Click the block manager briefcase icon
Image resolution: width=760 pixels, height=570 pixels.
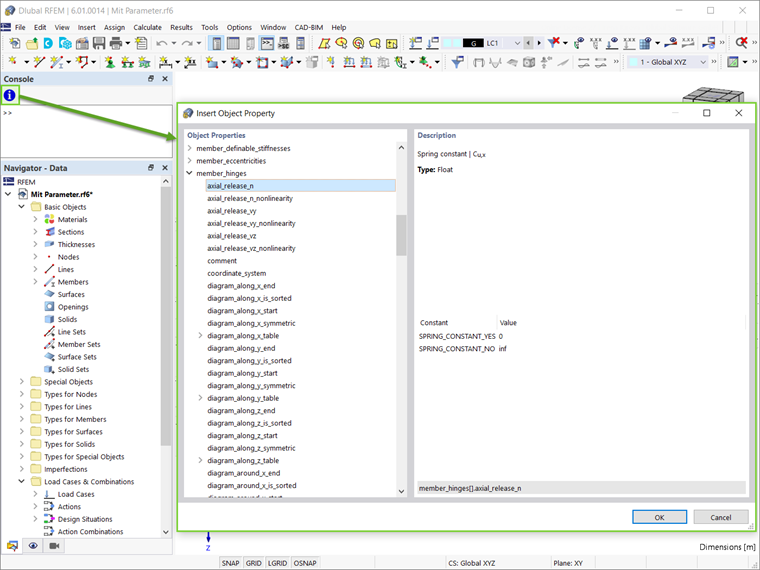coord(82,44)
